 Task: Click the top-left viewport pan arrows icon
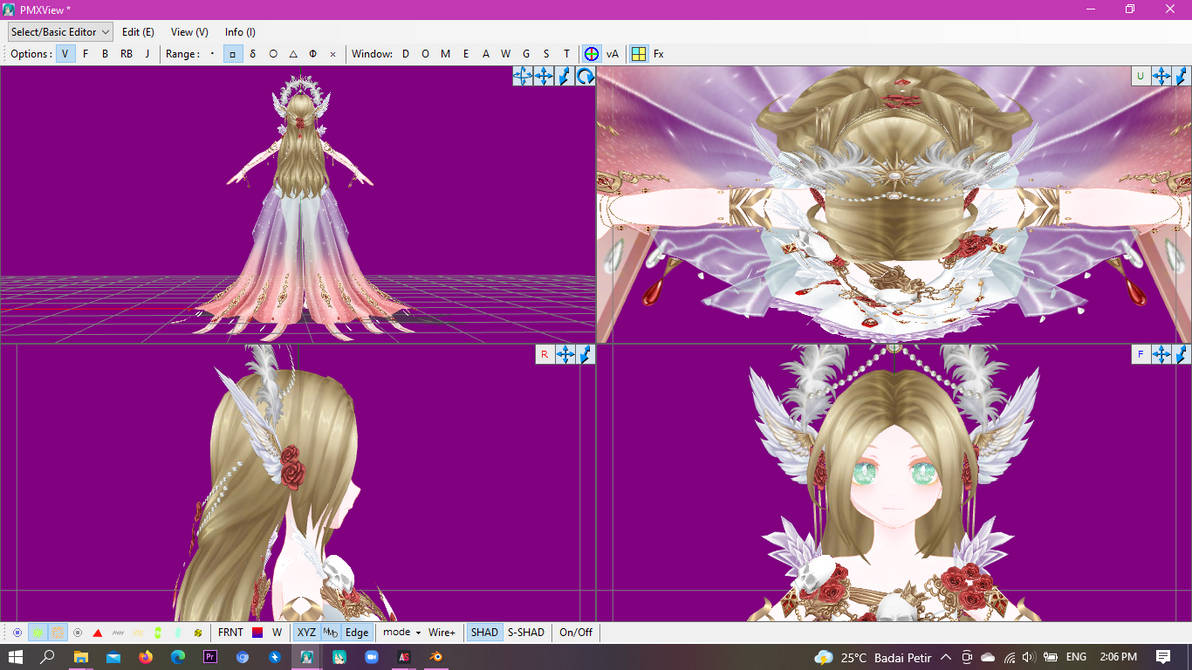point(544,76)
